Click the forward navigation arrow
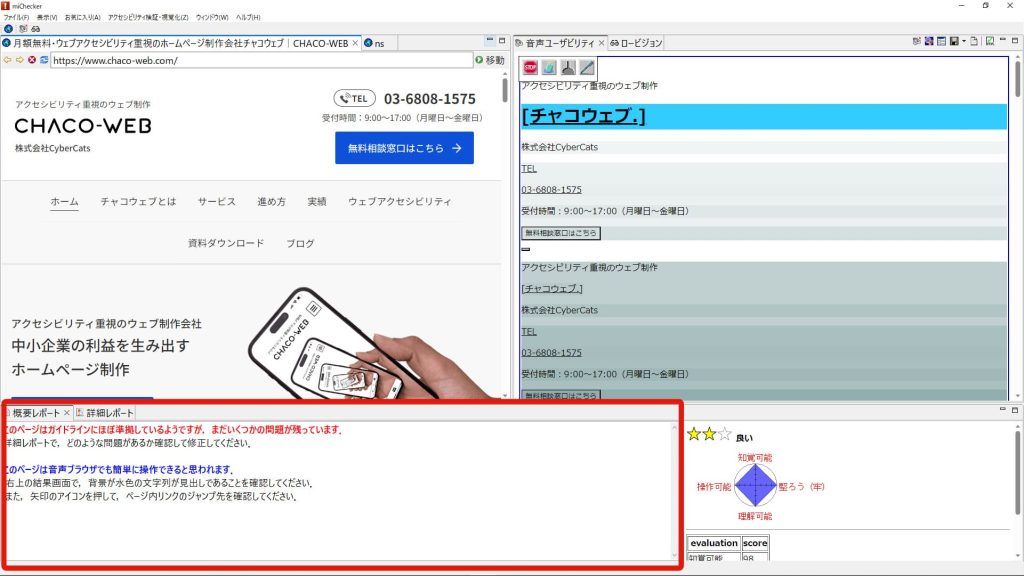Viewport: 1024px width, 576px height. tap(19, 60)
